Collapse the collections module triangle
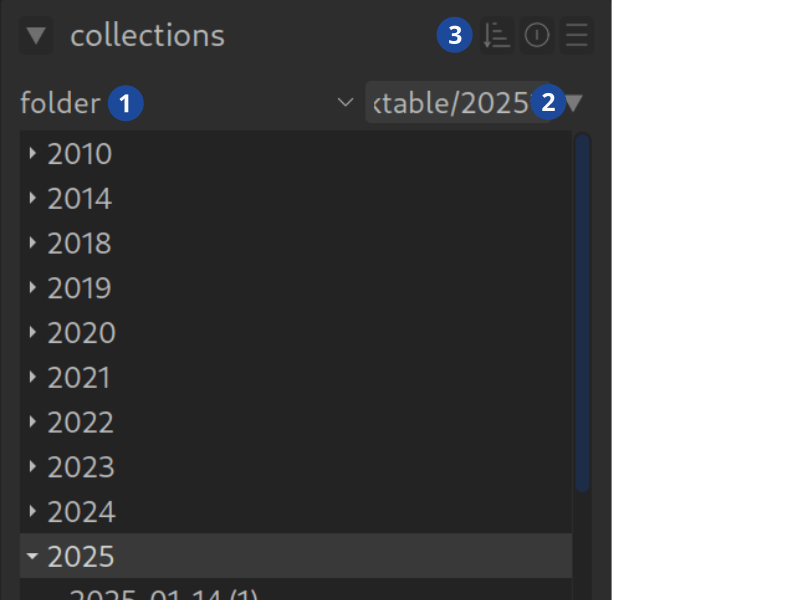This screenshot has height=600, width=800. (x=37, y=37)
